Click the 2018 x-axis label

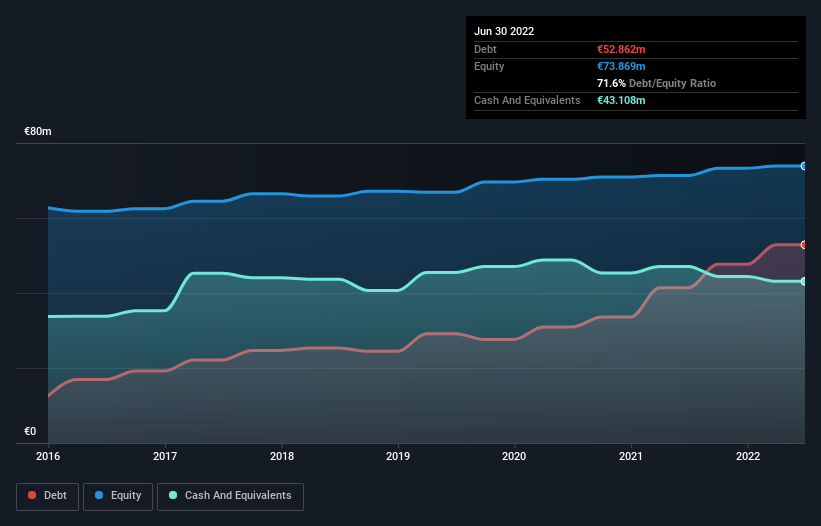pyautogui.click(x=282, y=456)
